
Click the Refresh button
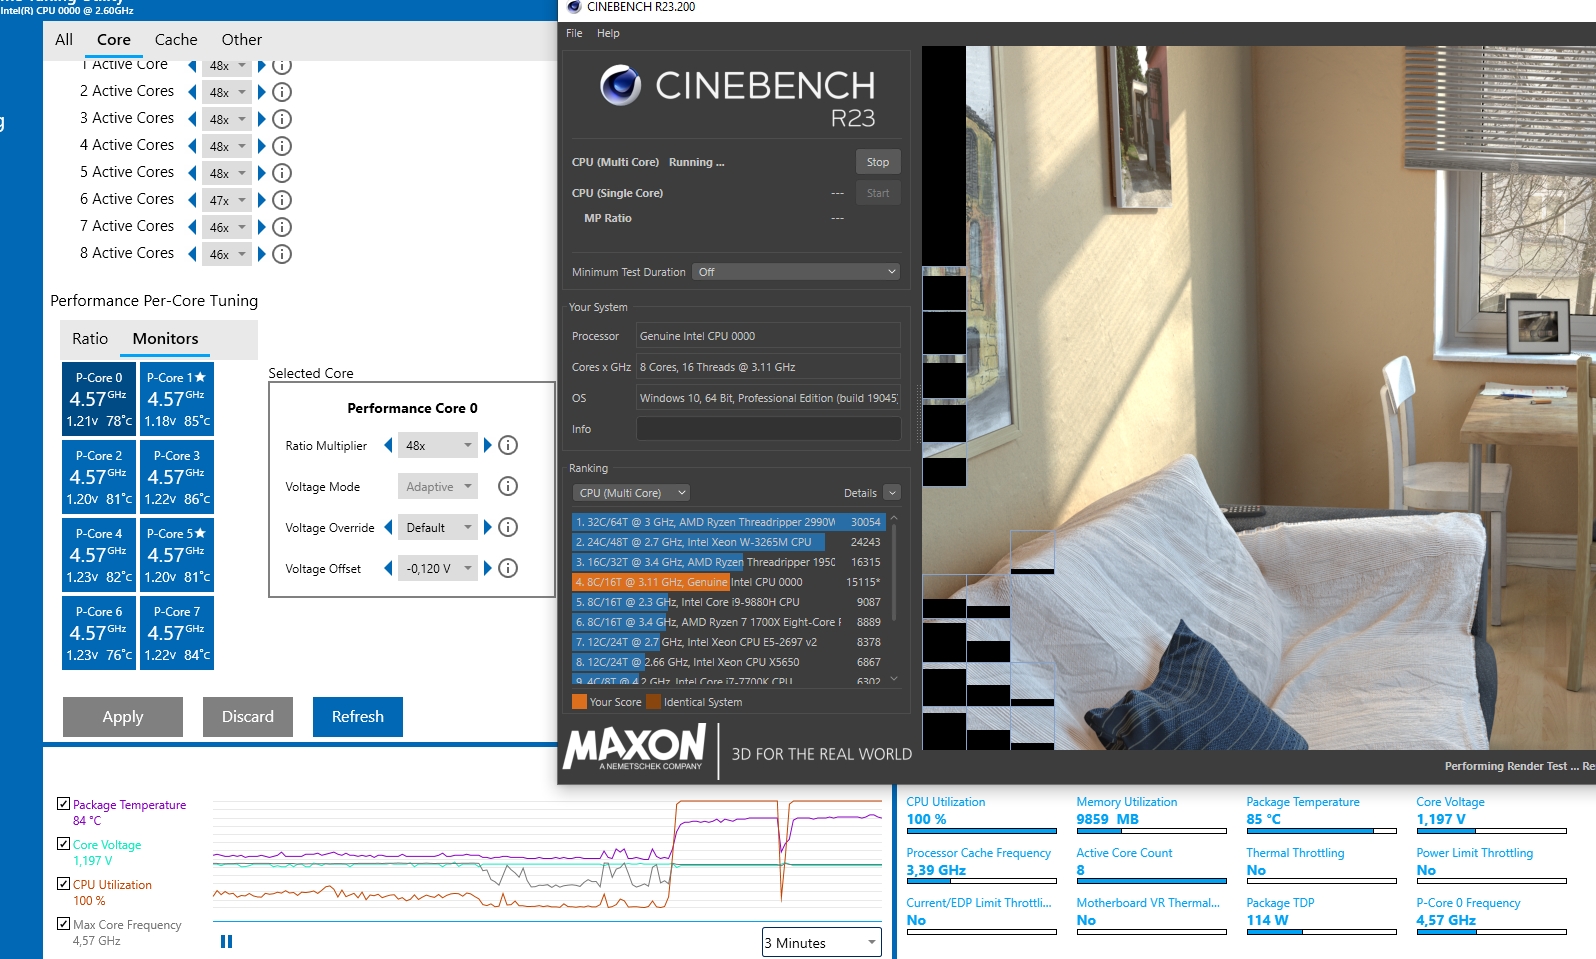(358, 717)
